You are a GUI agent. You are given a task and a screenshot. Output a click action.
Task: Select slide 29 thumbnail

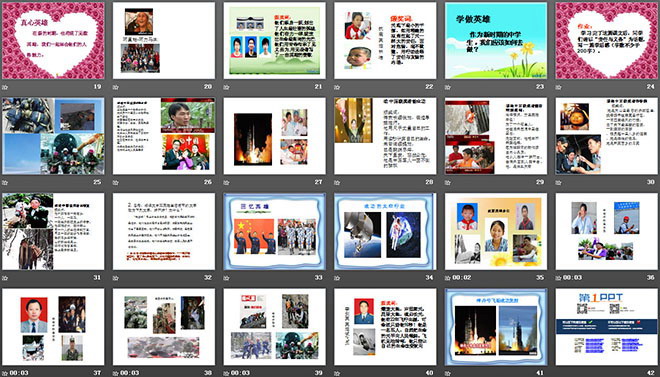(x=496, y=136)
